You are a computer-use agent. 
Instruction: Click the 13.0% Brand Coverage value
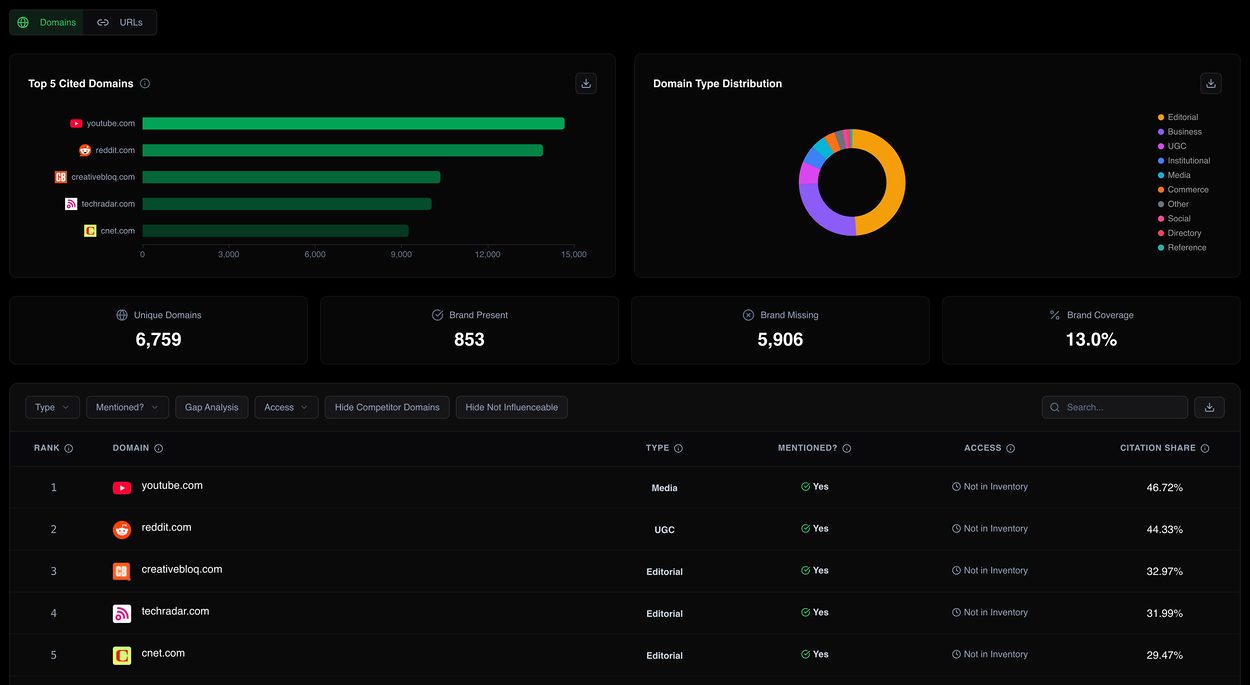pyautogui.click(x=1091, y=340)
